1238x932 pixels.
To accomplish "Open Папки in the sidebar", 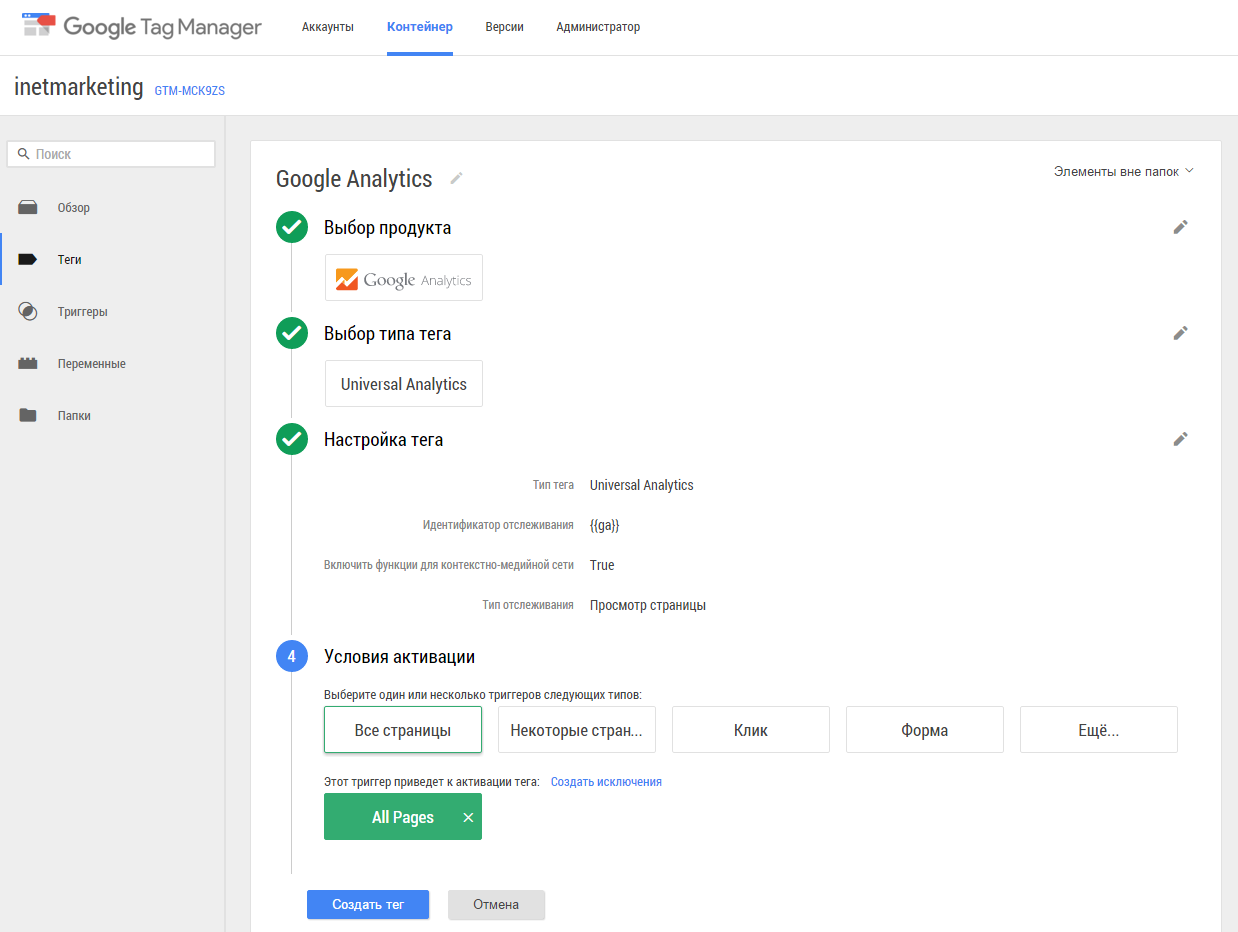I will click(74, 416).
